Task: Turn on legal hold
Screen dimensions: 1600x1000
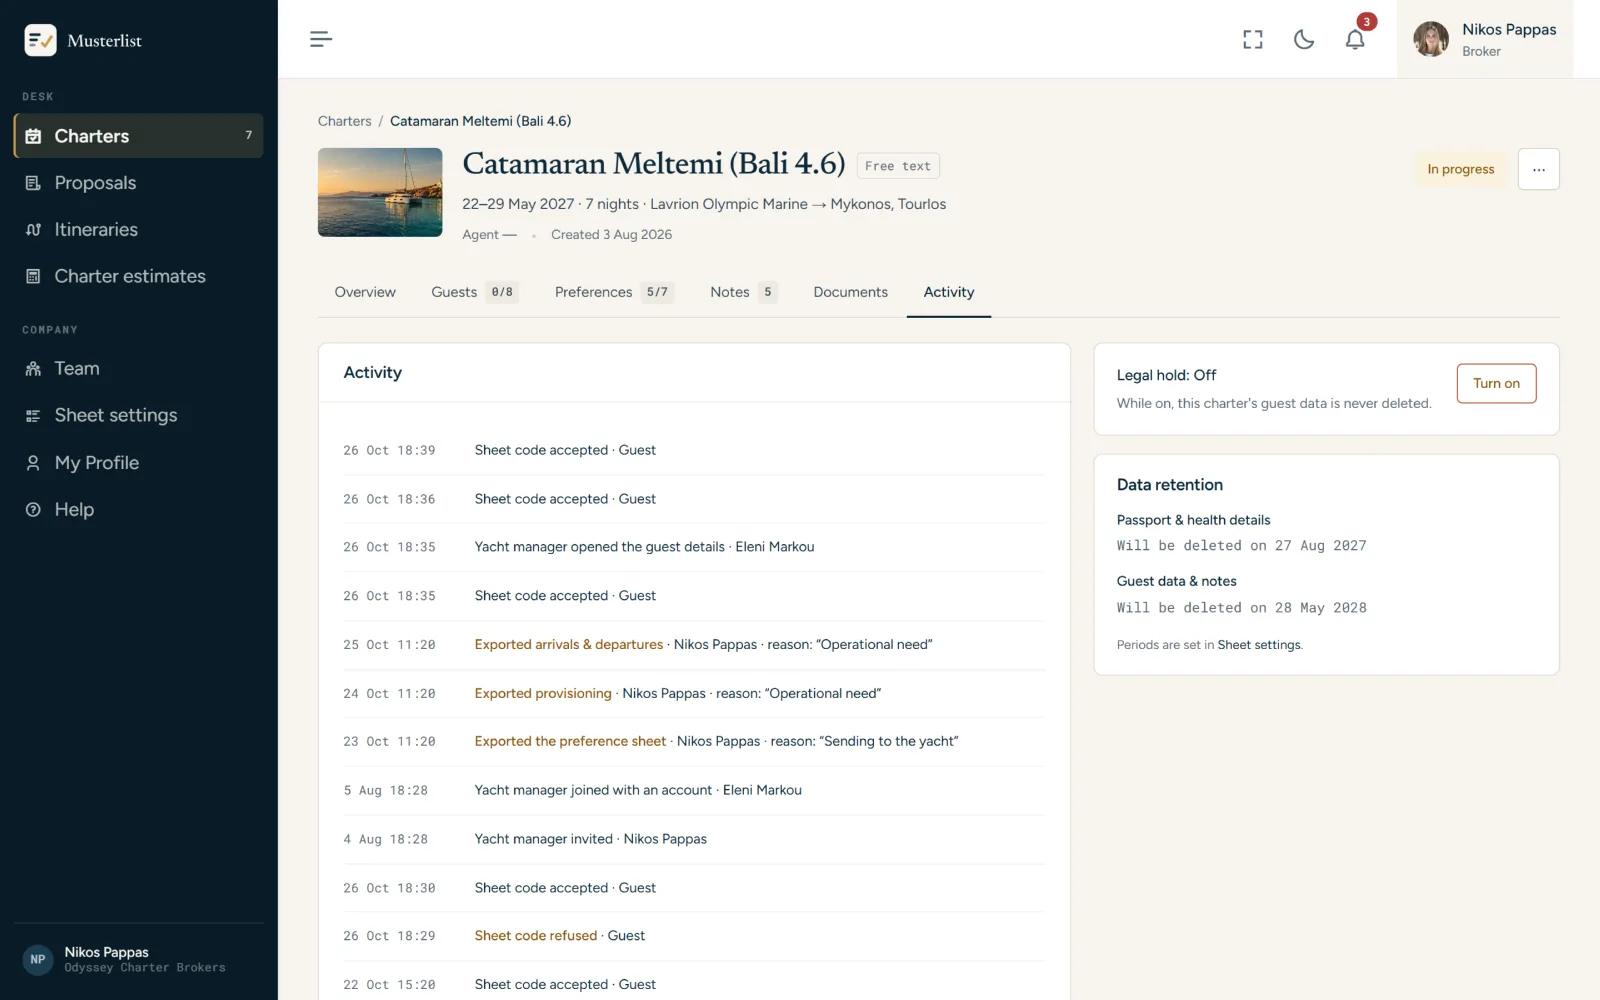Action: tap(1496, 383)
